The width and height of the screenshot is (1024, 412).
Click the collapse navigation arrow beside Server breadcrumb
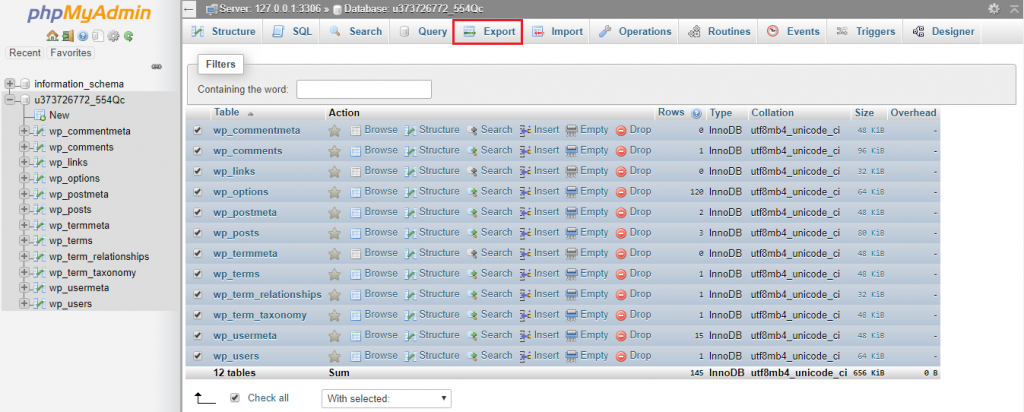(191, 8)
